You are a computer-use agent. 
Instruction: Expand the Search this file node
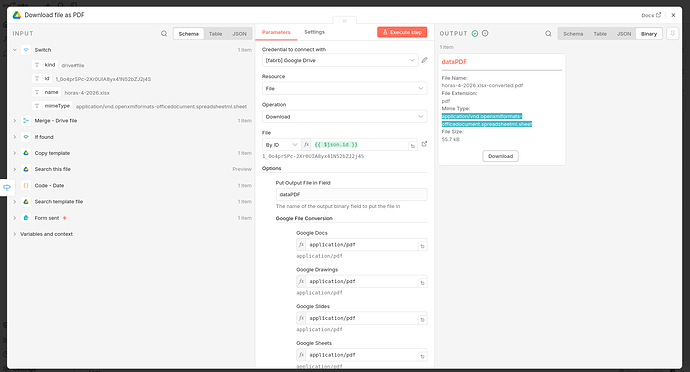[15, 169]
